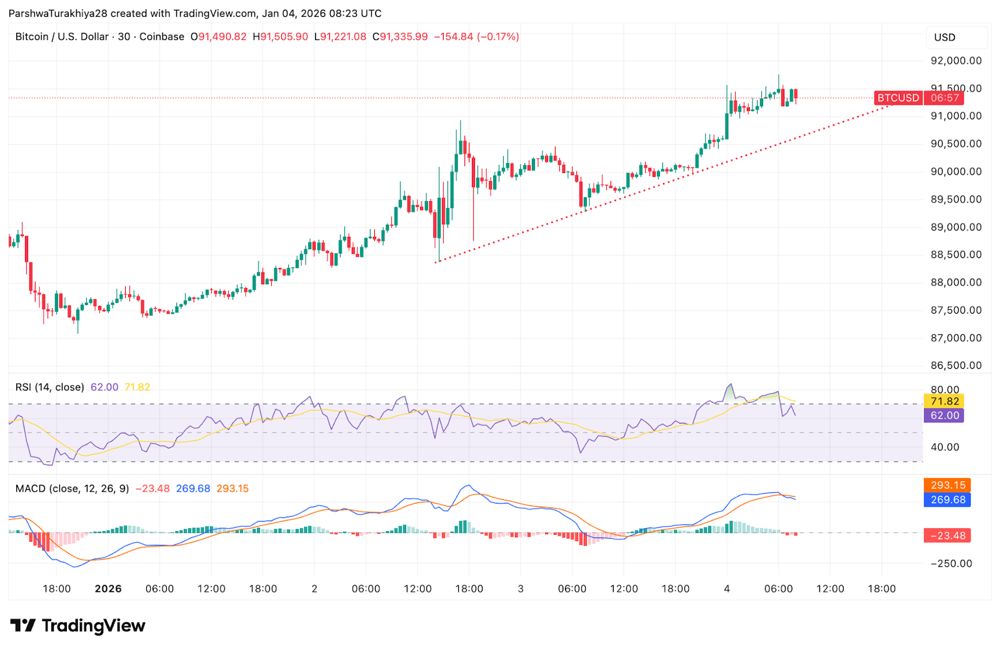Click the day 3 label on time axis
This screenshot has height=651, width=1000.
[520, 589]
